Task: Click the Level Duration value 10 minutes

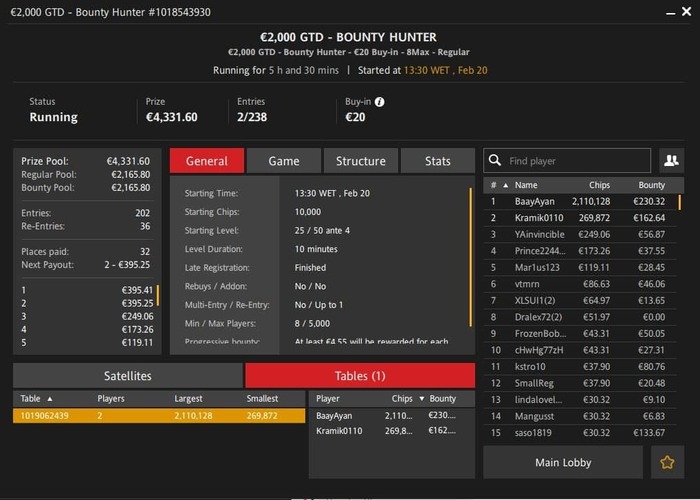Action: pos(316,249)
